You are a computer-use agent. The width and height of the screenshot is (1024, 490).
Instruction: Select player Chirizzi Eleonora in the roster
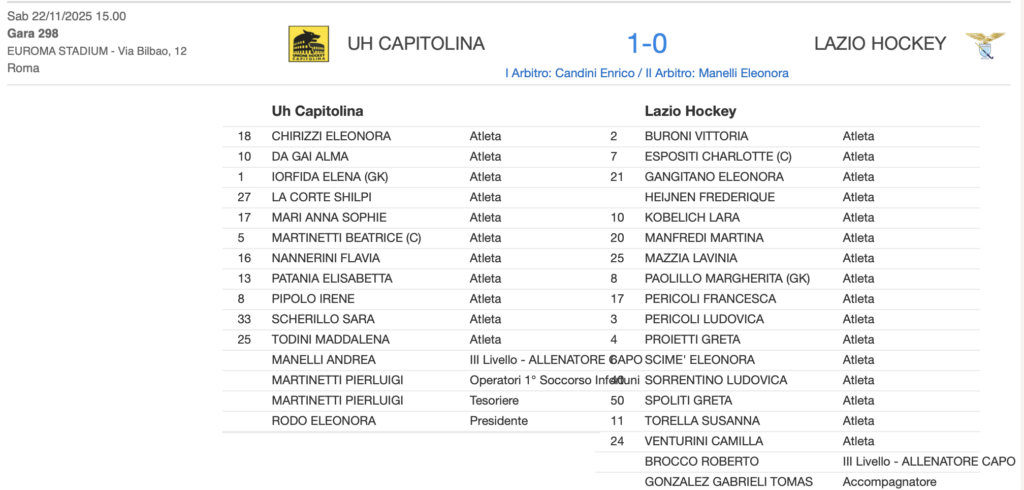pos(331,136)
